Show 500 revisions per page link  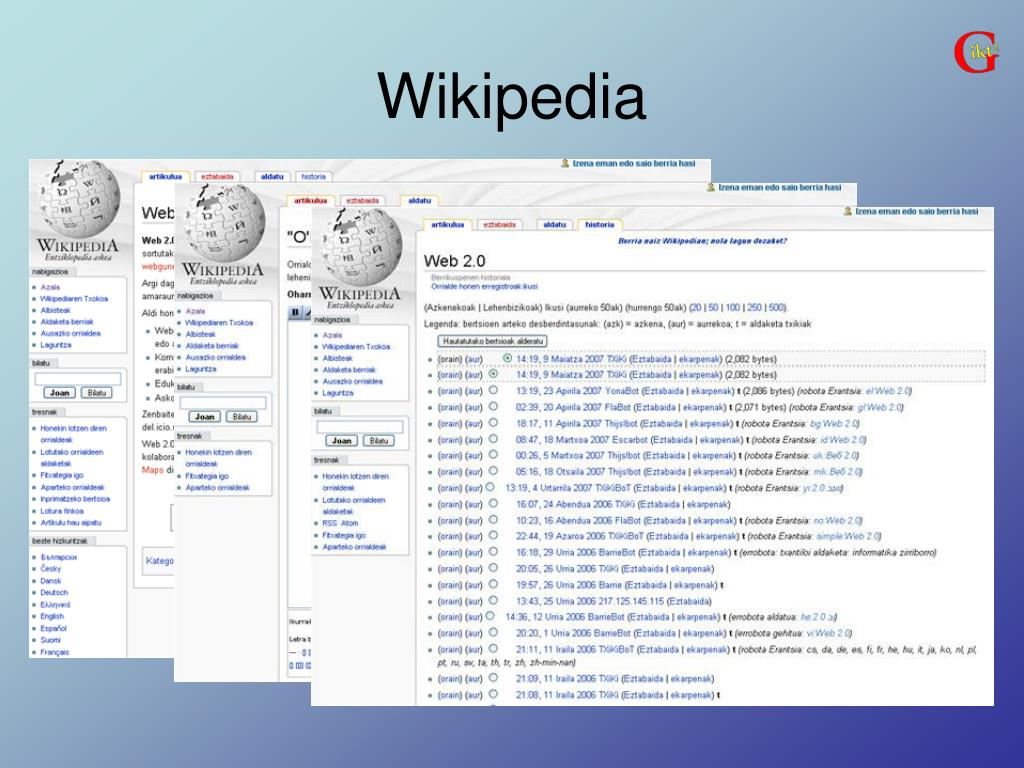coord(776,308)
